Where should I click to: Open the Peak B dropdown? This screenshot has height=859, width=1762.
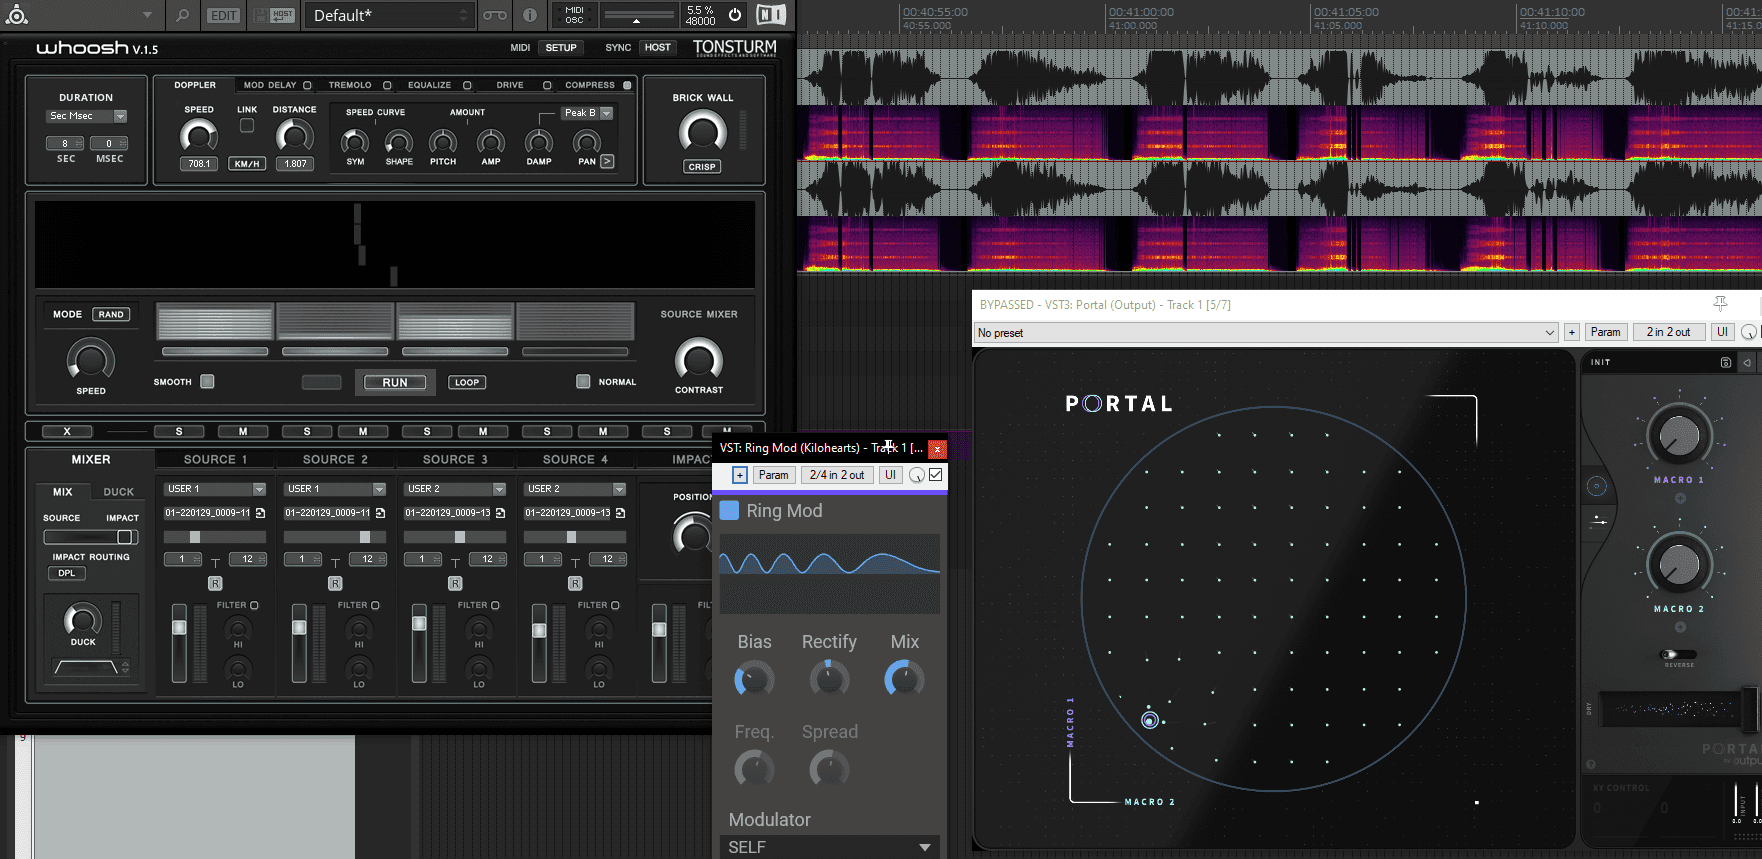pyautogui.click(x=606, y=113)
